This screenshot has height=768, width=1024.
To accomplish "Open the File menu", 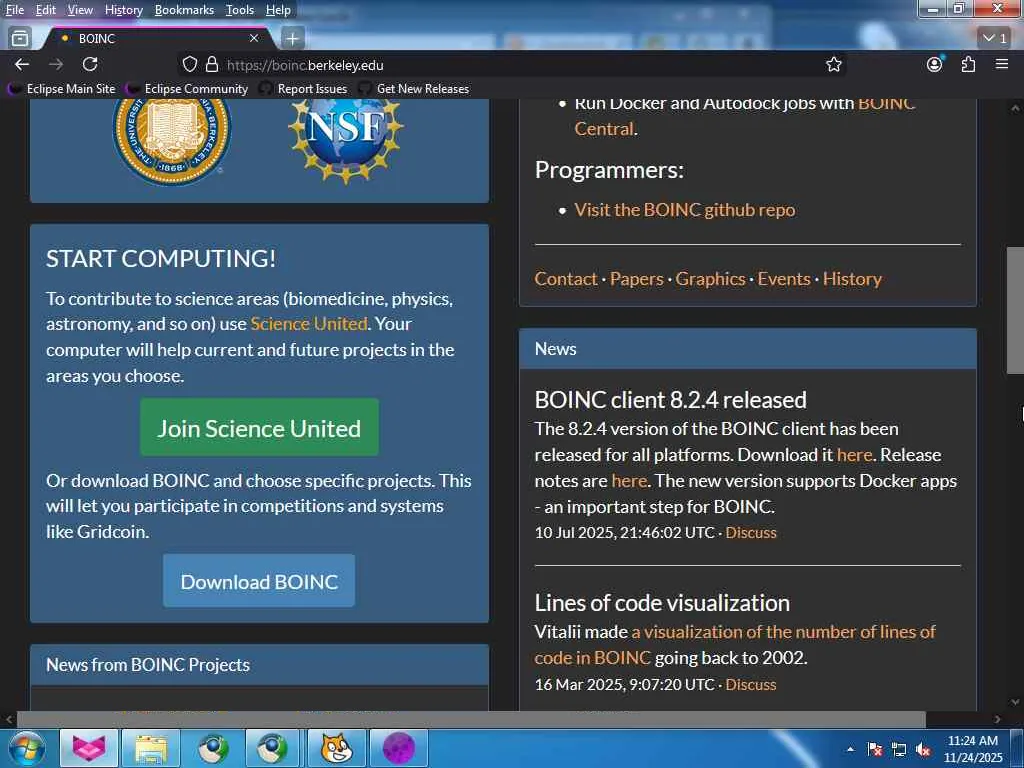I will (15, 10).
